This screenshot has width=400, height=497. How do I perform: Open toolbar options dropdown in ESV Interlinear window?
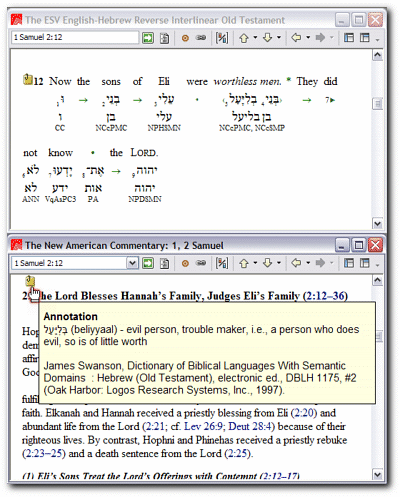click(x=377, y=40)
